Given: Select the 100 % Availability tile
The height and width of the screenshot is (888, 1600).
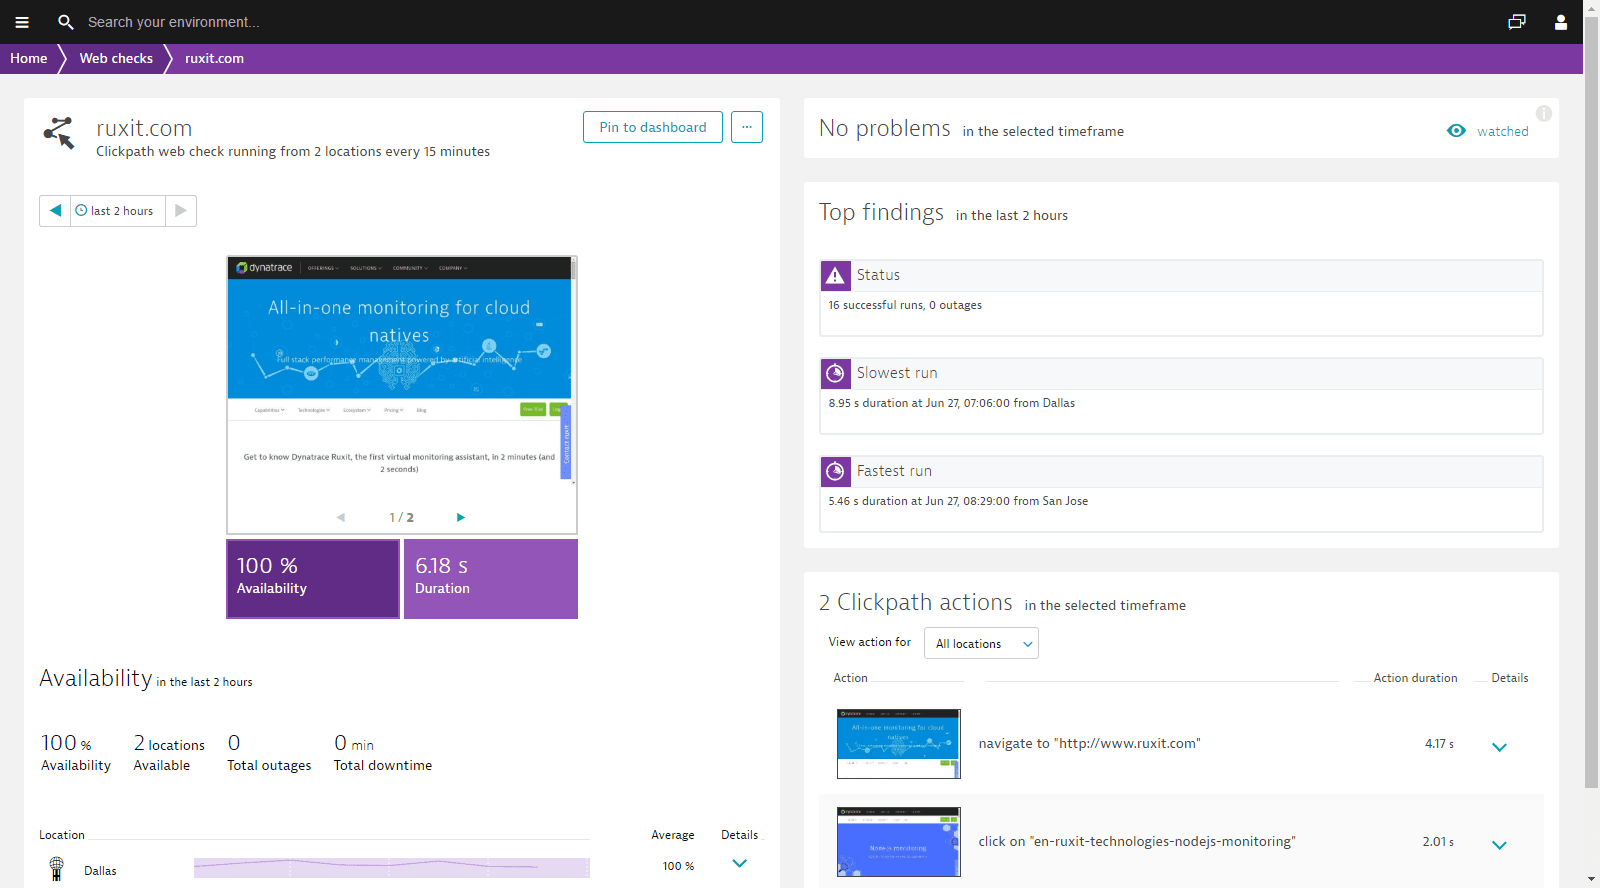Looking at the screenshot, I should coord(313,579).
